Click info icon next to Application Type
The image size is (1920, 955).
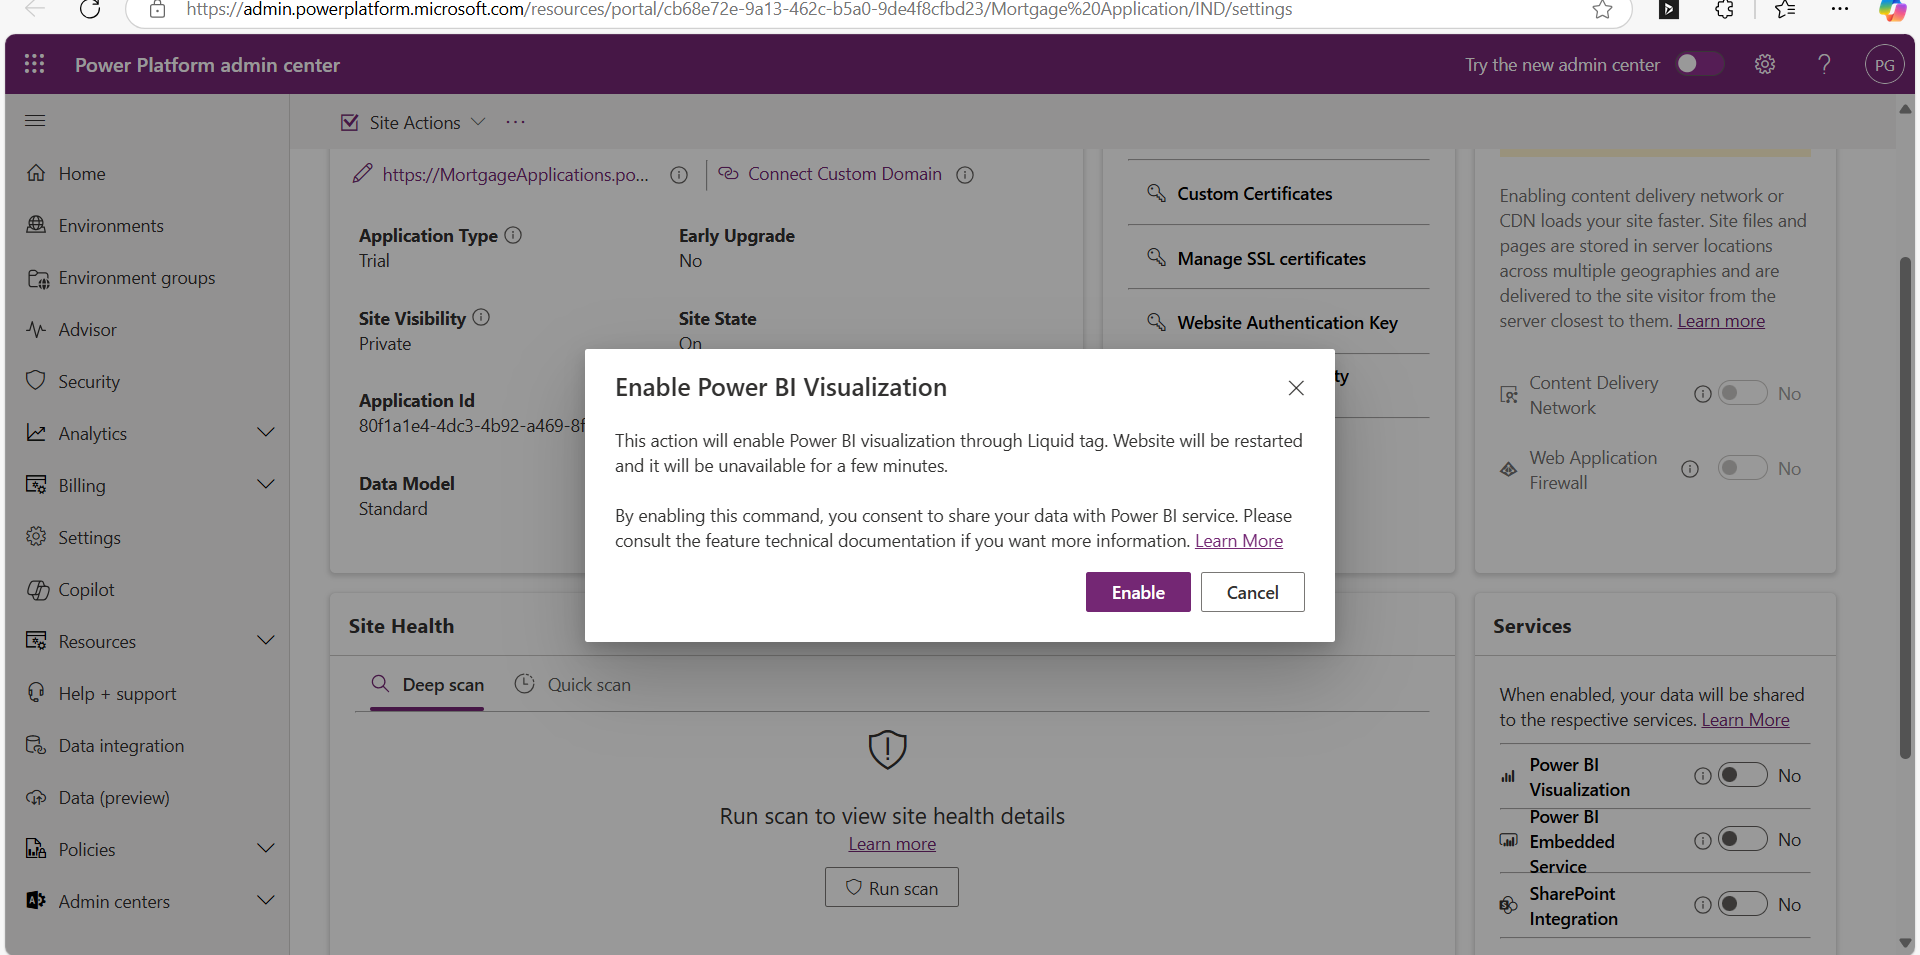[x=513, y=235]
